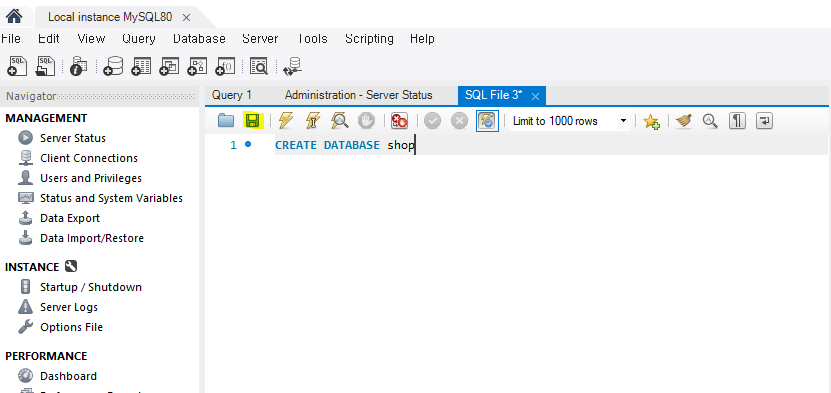Open find panel magnifier icon
This screenshot has height=393, width=831.
(x=710, y=121)
